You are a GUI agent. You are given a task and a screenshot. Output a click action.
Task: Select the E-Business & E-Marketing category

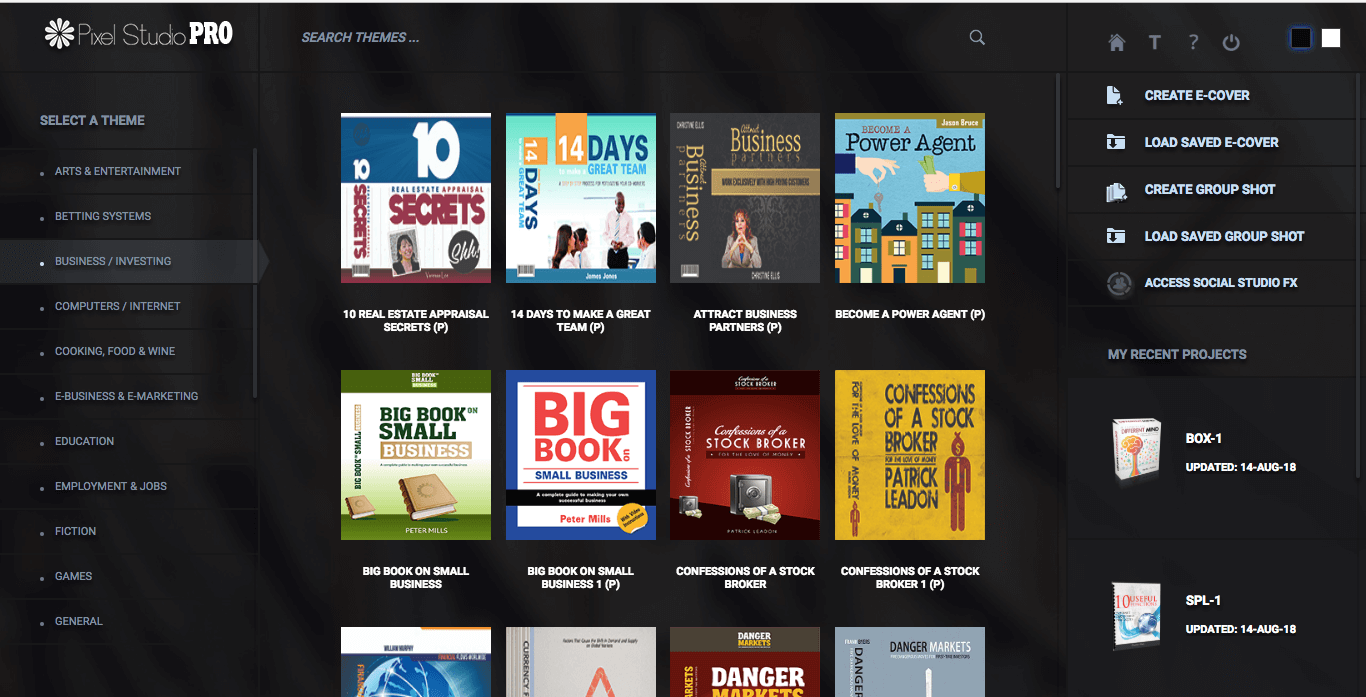click(x=128, y=396)
